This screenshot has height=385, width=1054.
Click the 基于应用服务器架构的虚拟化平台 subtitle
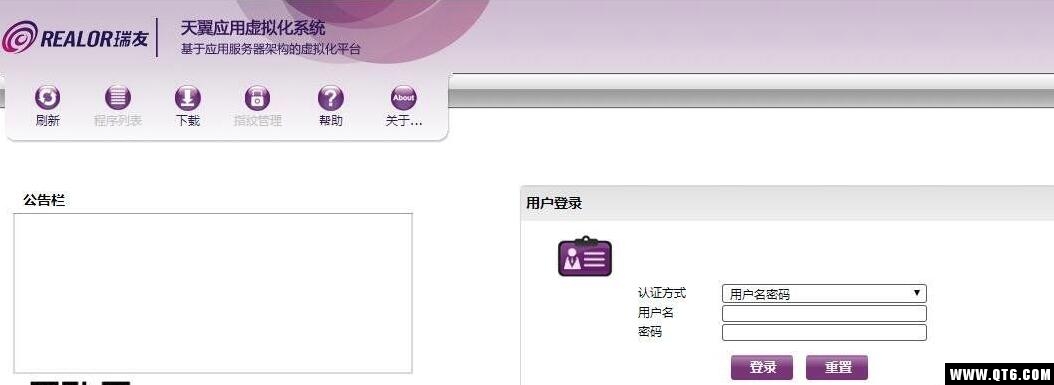[270, 49]
